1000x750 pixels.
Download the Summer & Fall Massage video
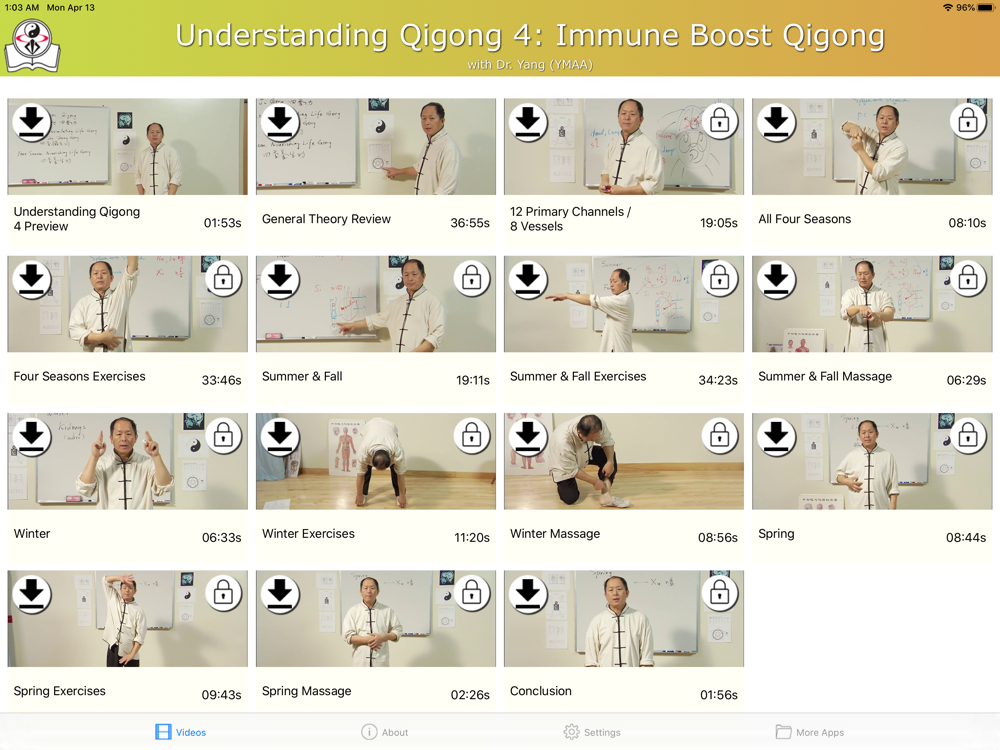[x=776, y=279]
